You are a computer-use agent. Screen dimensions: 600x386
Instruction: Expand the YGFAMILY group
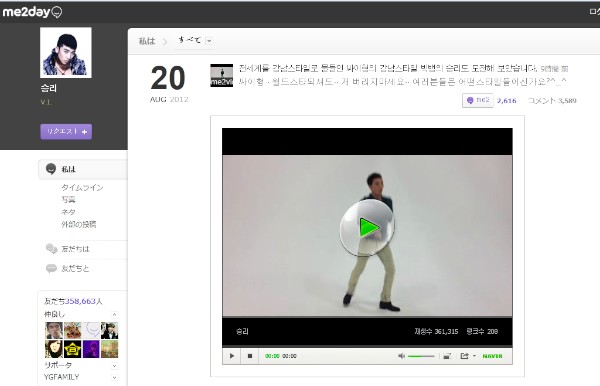pos(114,378)
